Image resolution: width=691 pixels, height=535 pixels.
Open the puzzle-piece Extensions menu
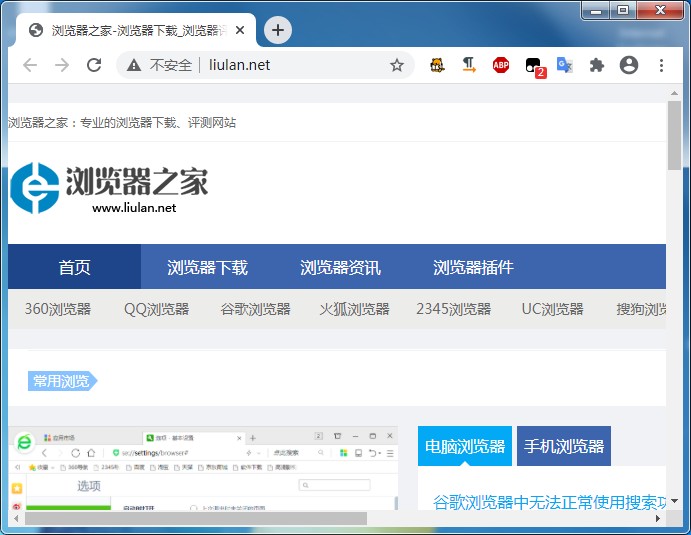pyautogui.click(x=597, y=65)
